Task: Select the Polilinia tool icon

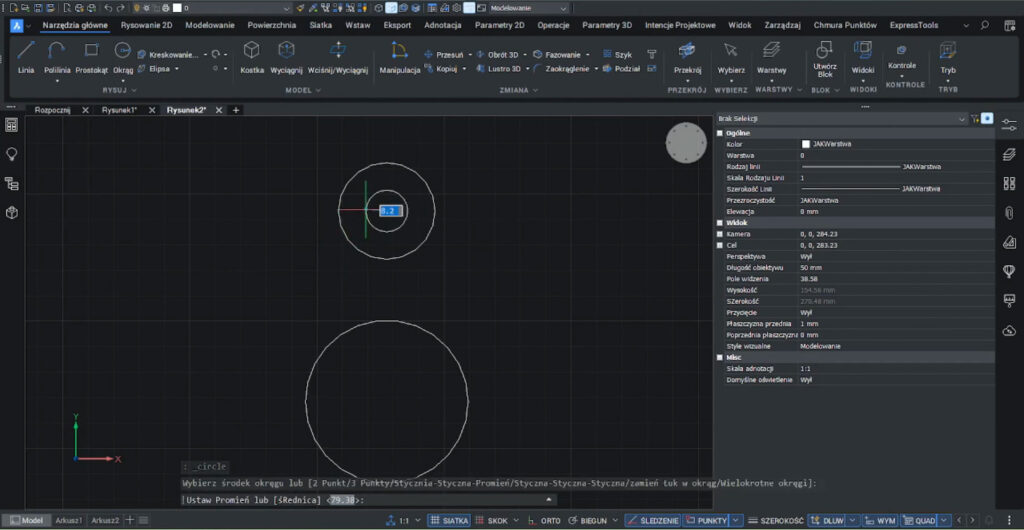Action: (57, 51)
